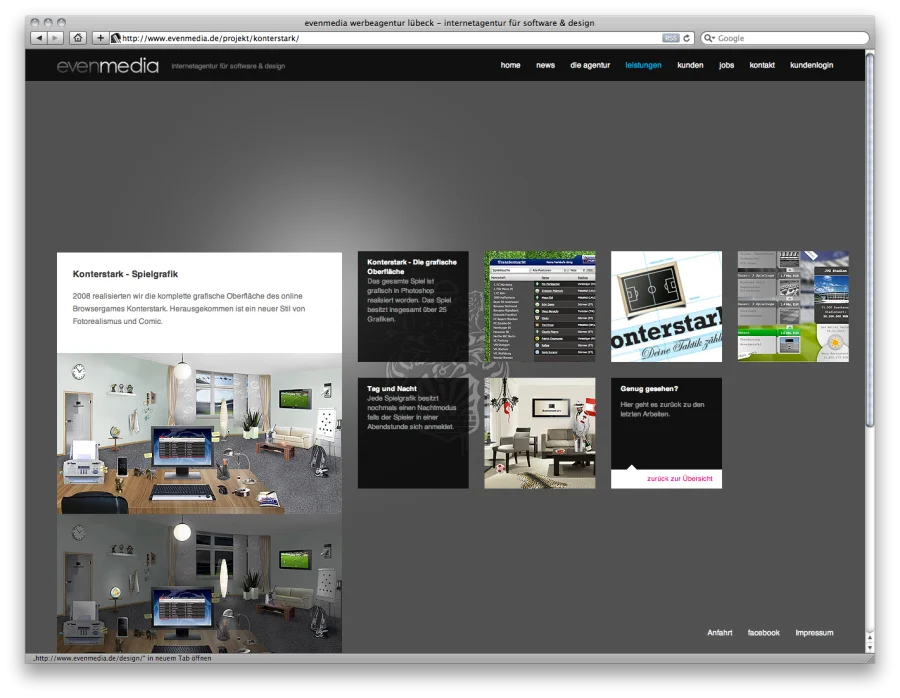The height and width of the screenshot is (698, 900).
Task: Open the Google search magnifier dropdown
Action: point(710,38)
